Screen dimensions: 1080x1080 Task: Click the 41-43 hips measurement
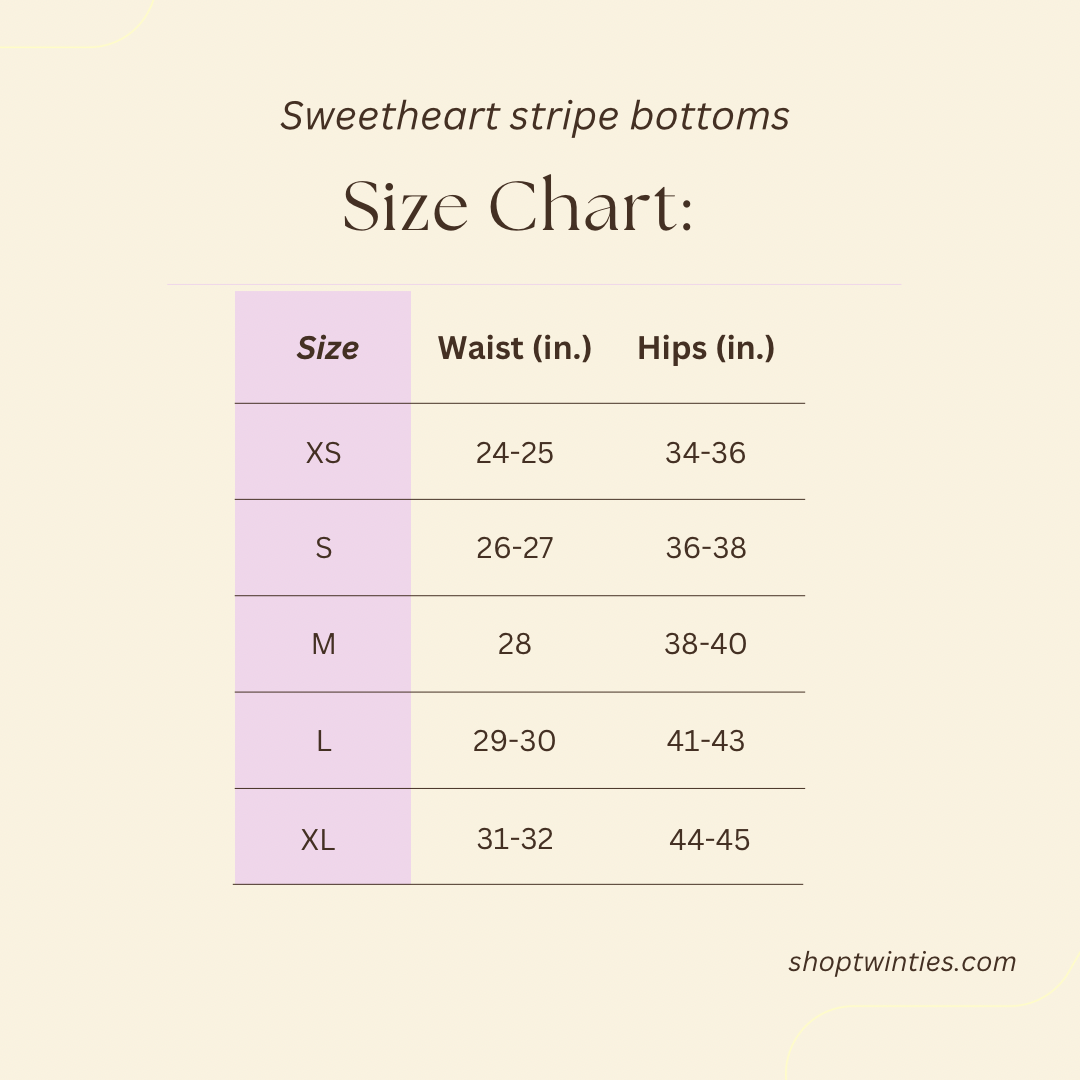pos(706,741)
